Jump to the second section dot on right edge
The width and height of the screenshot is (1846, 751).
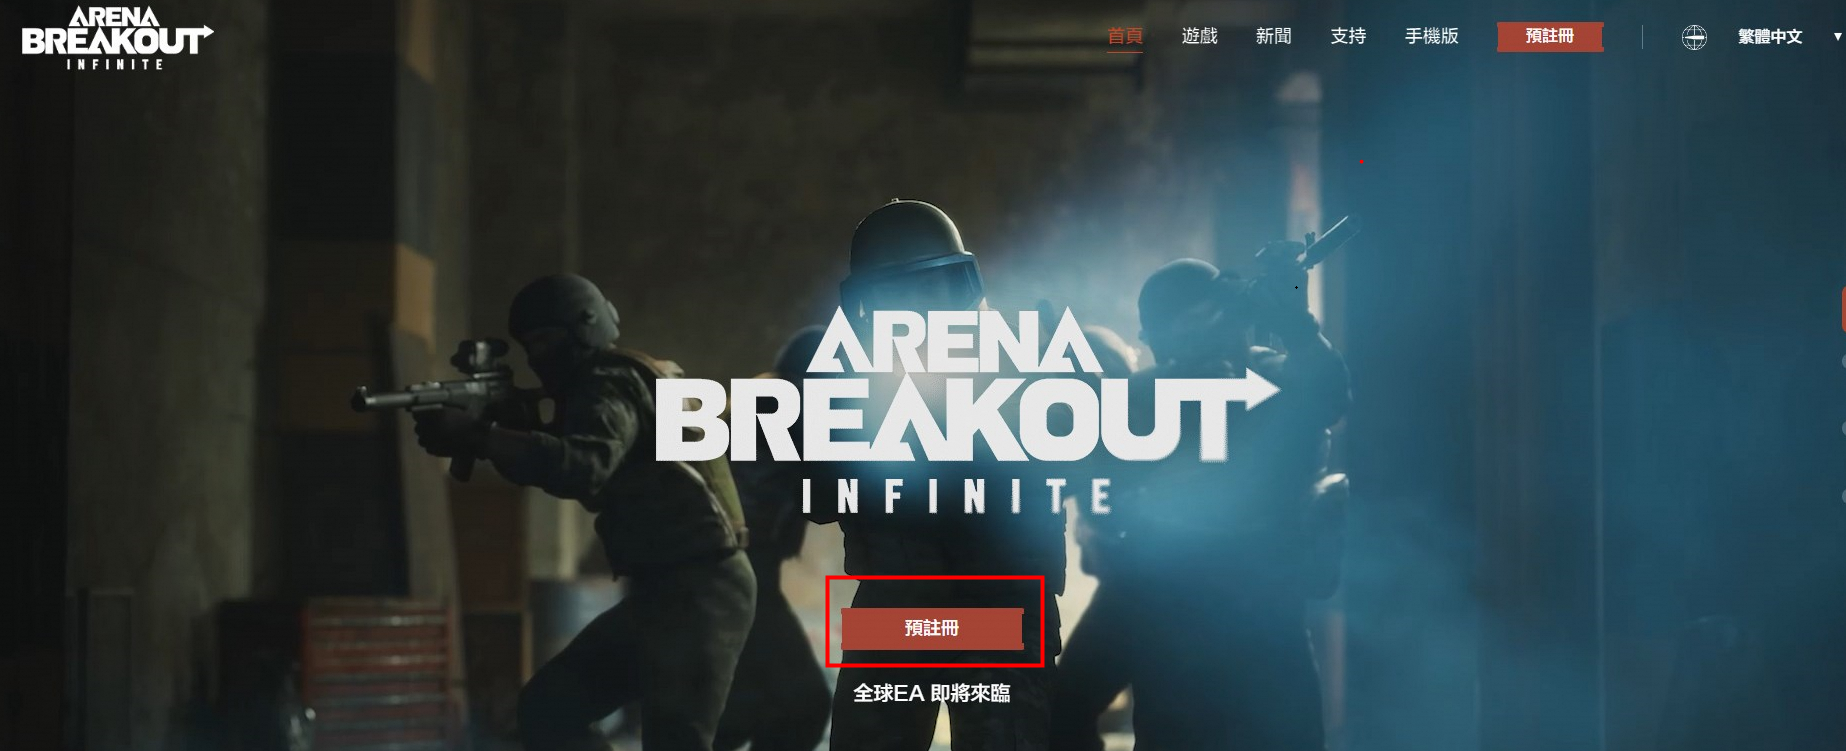coord(1843,361)
